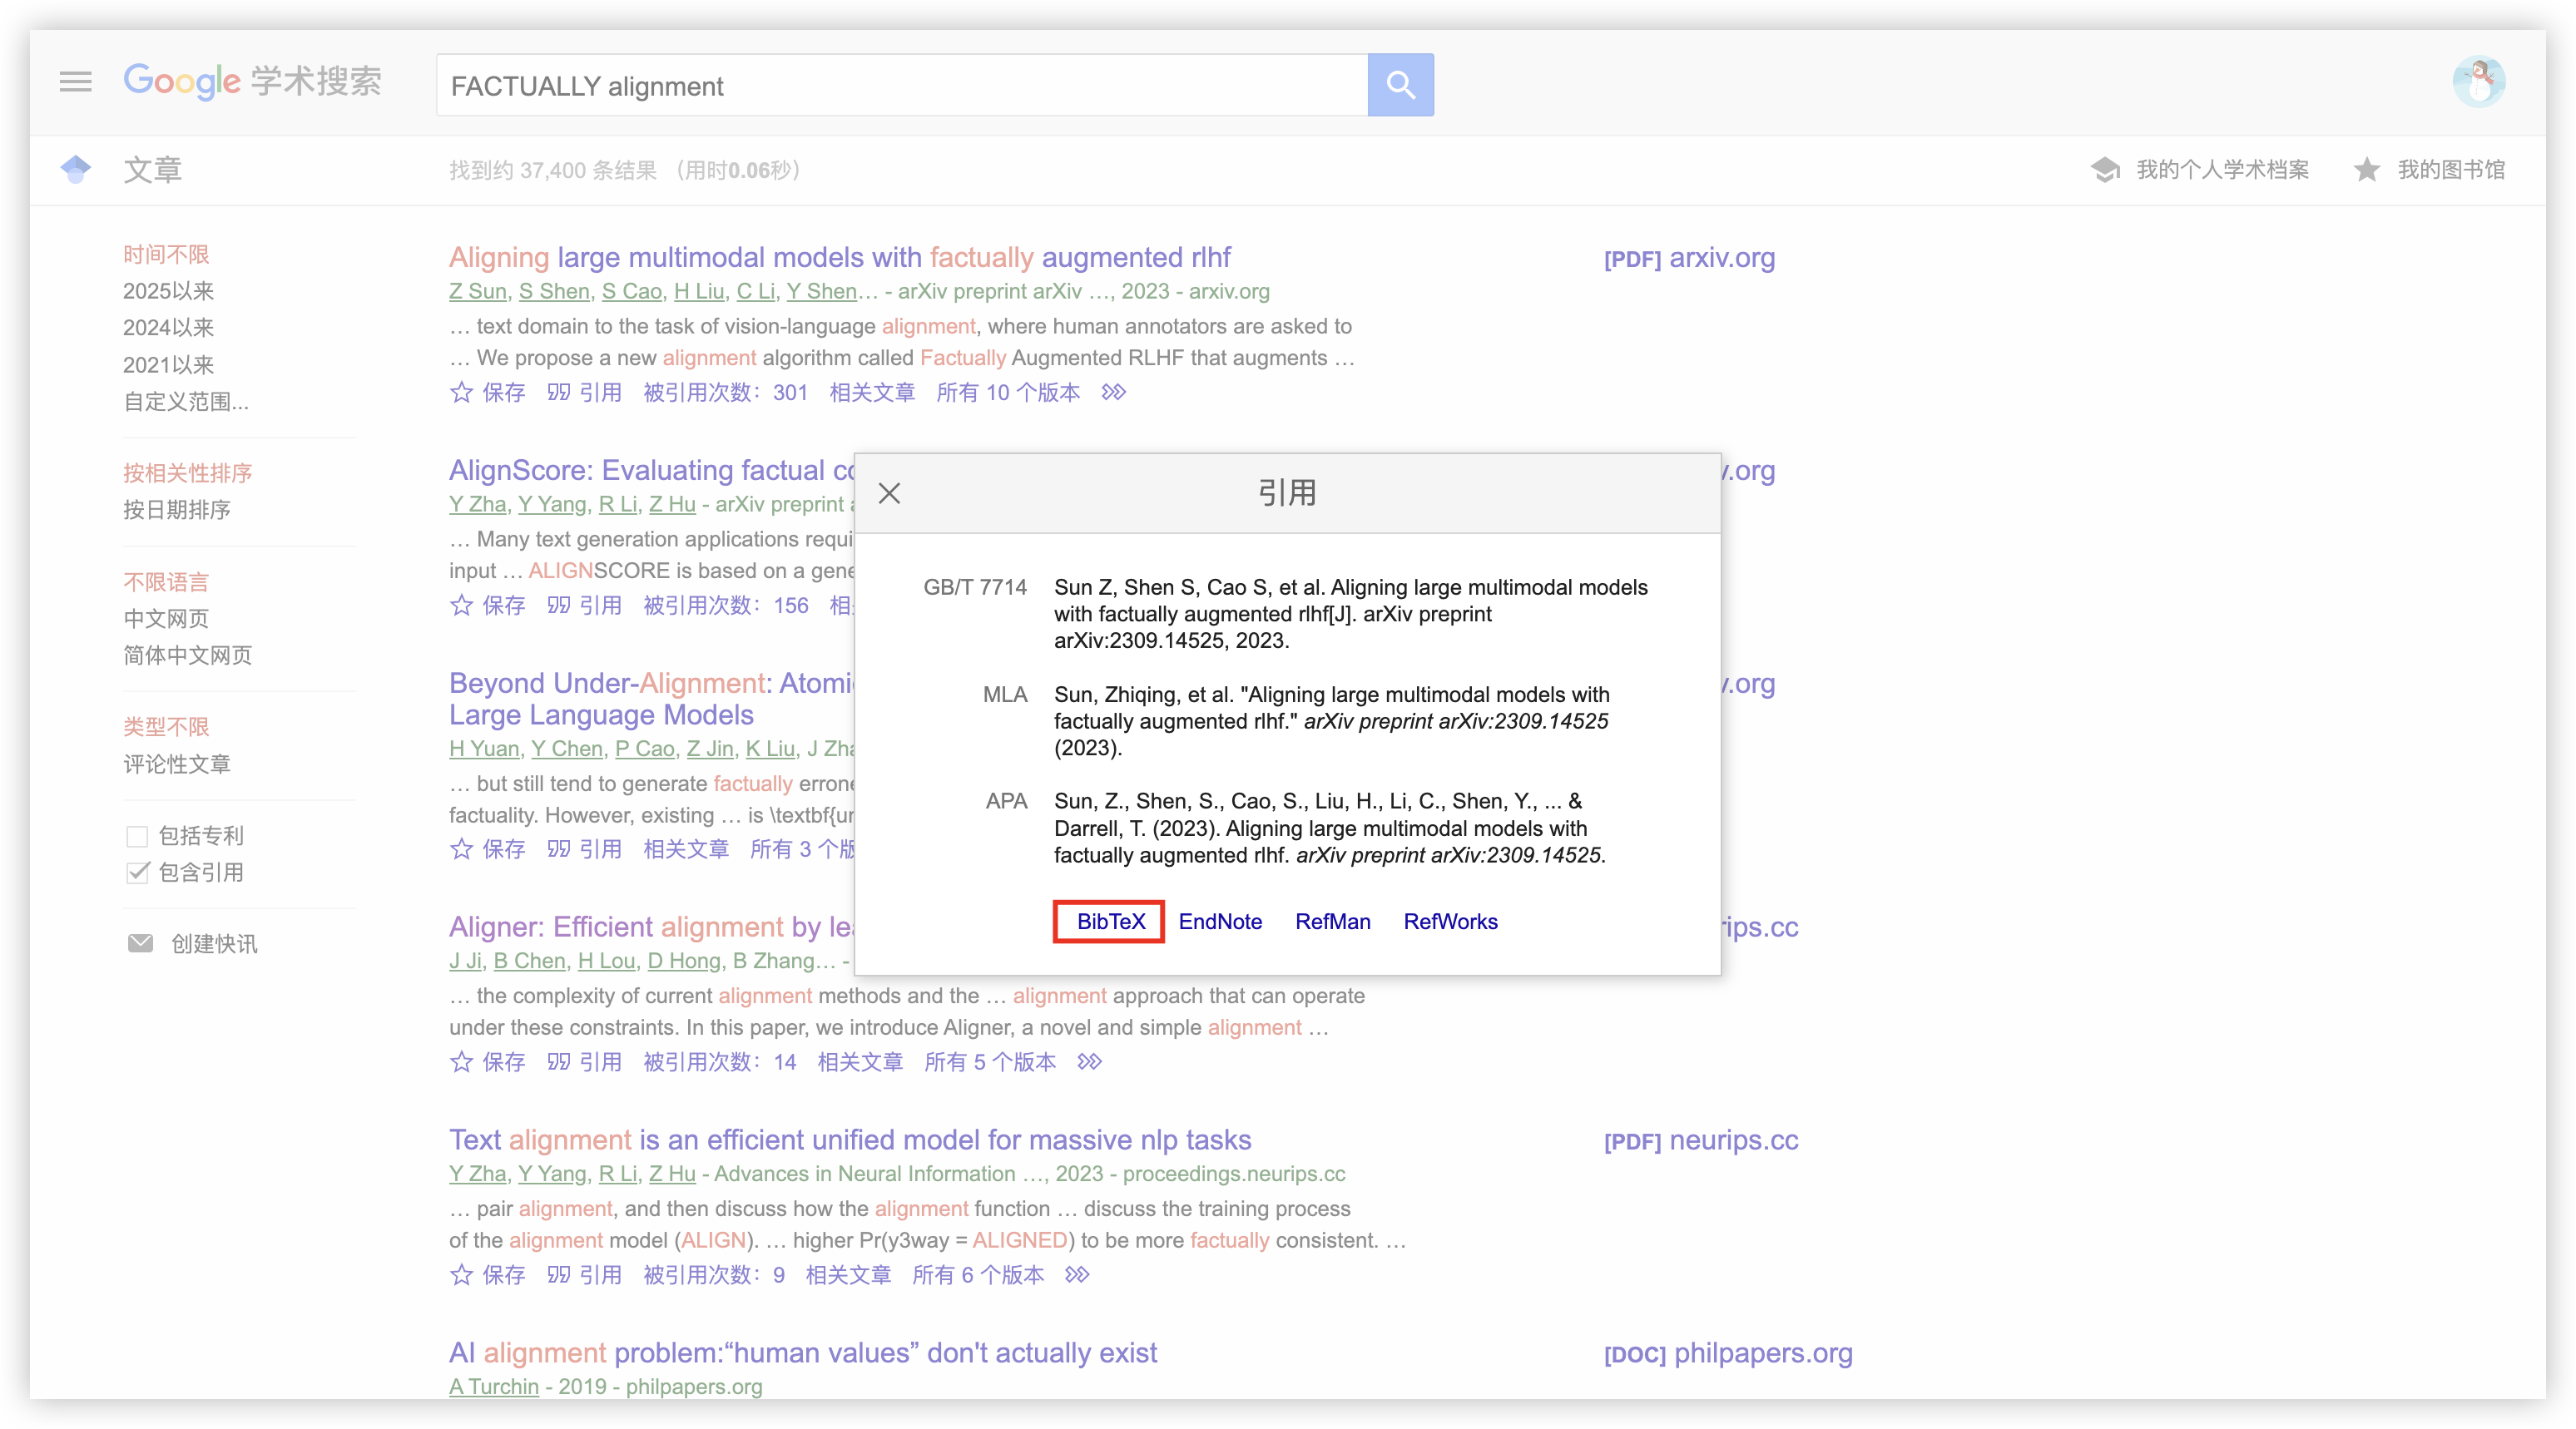Viewport: 2576px width, 1429px height.
Task: Save the Aligning multimodal paper via star icon
Action: [x=461, y=393]
